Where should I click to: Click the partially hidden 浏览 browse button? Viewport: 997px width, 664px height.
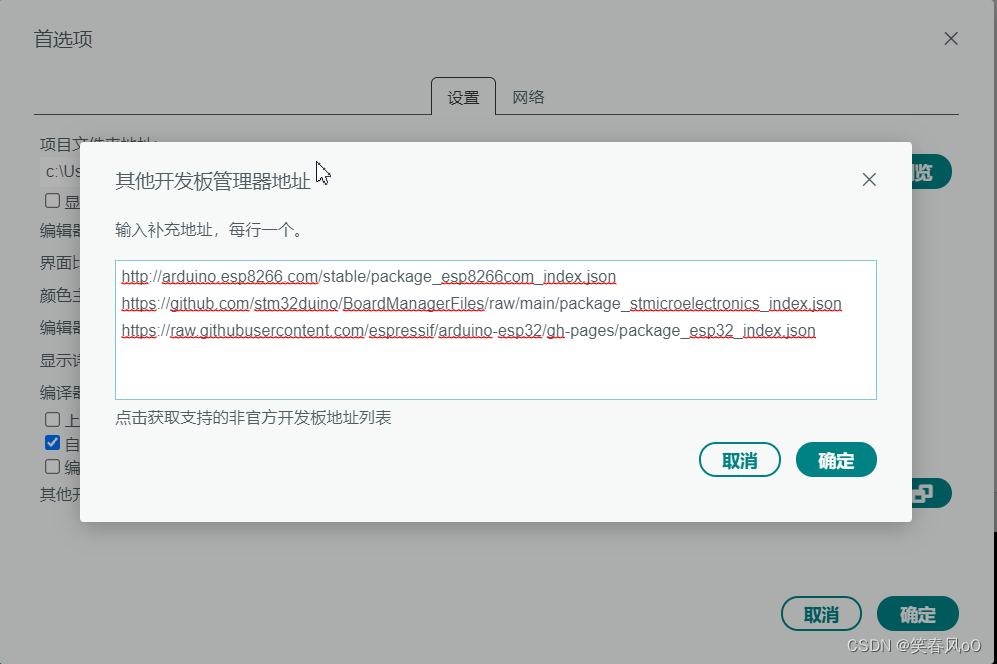click(931, 172)
